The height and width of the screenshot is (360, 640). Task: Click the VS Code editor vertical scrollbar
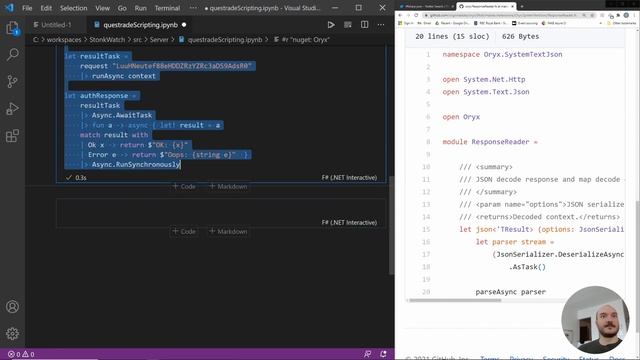[392, 225]
